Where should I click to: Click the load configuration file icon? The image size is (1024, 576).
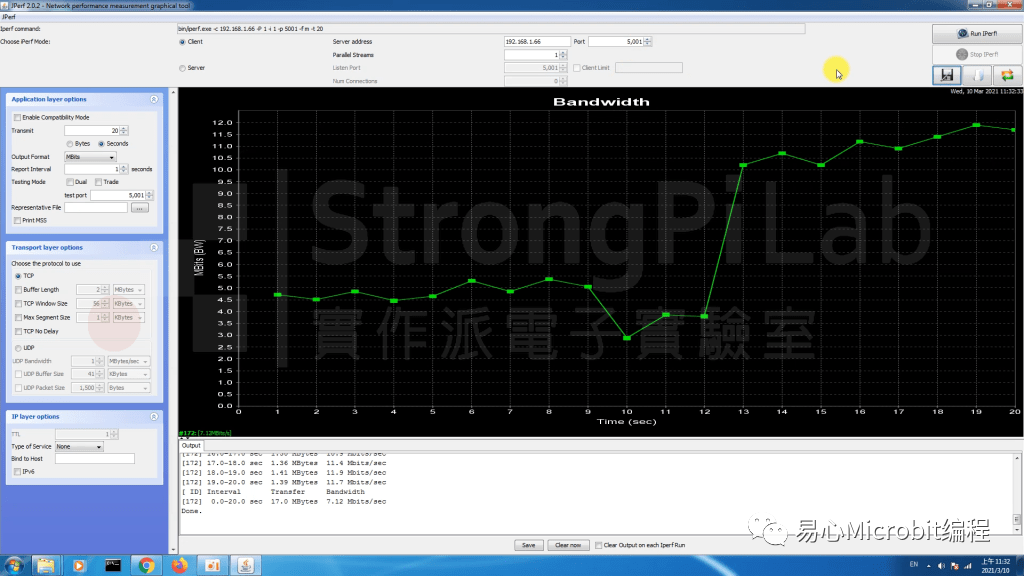[x=978, y=75]
